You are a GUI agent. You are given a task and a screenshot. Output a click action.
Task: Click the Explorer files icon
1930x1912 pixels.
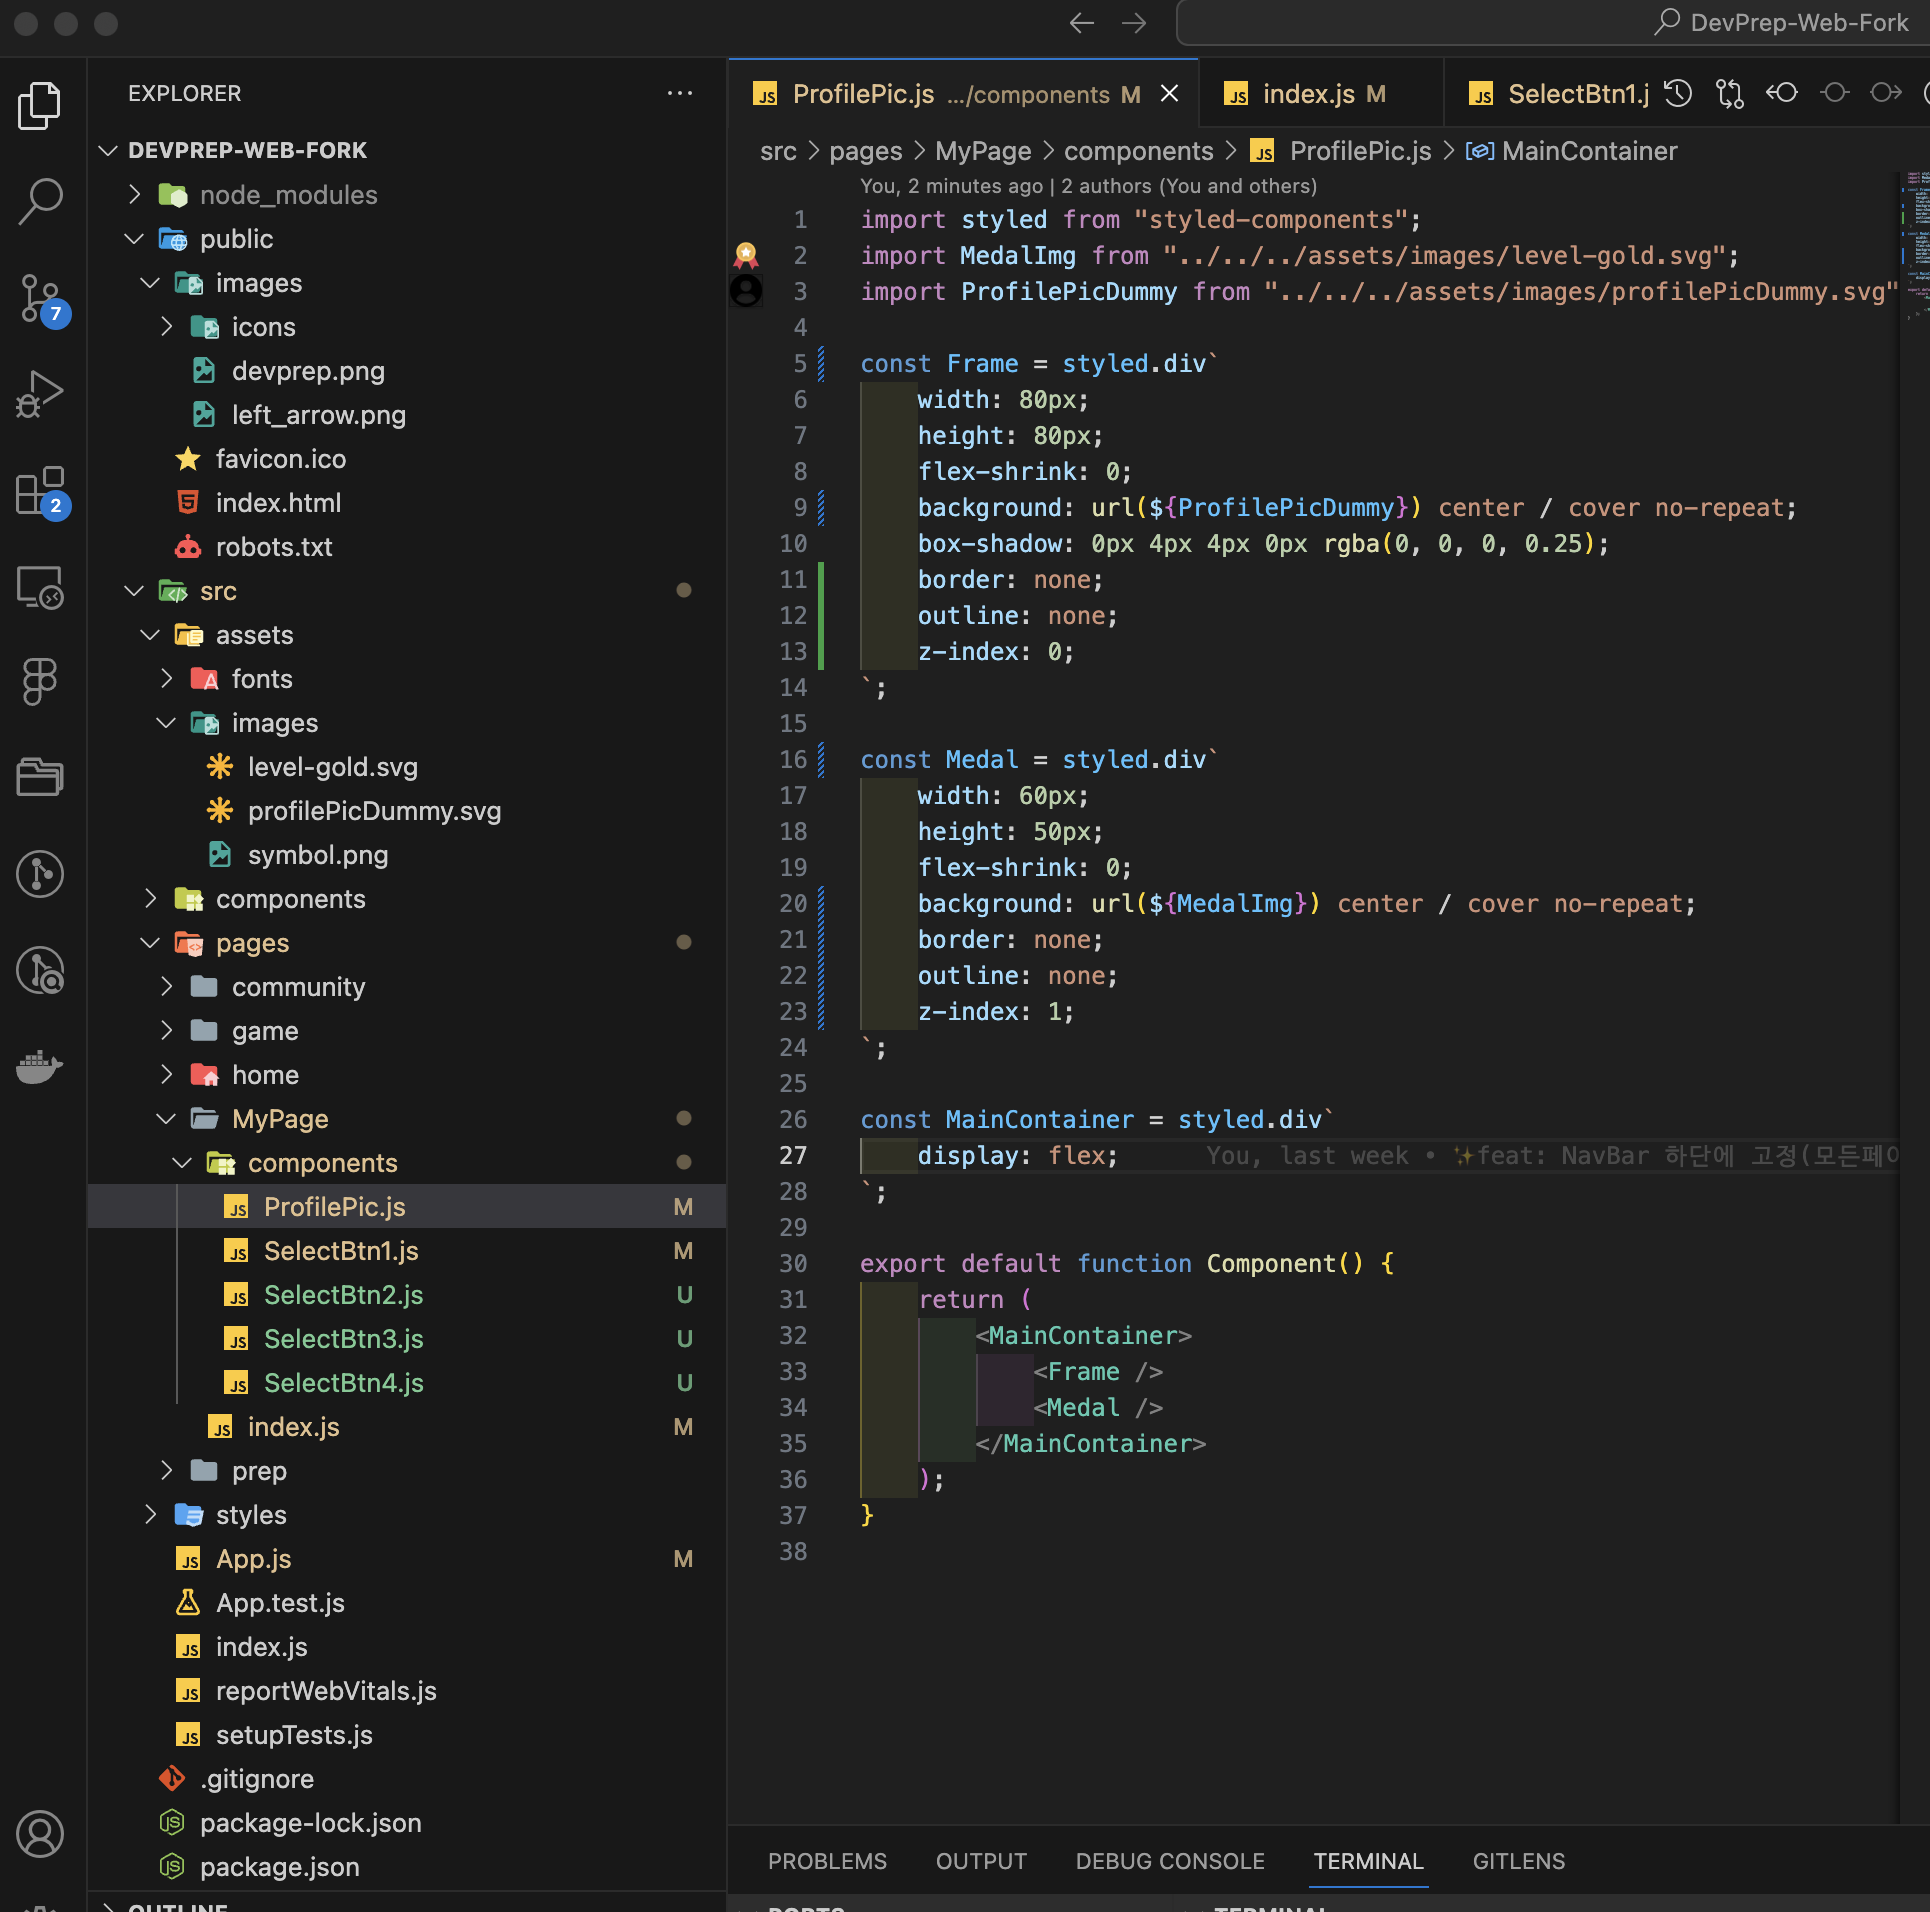[x=40, y=105]
